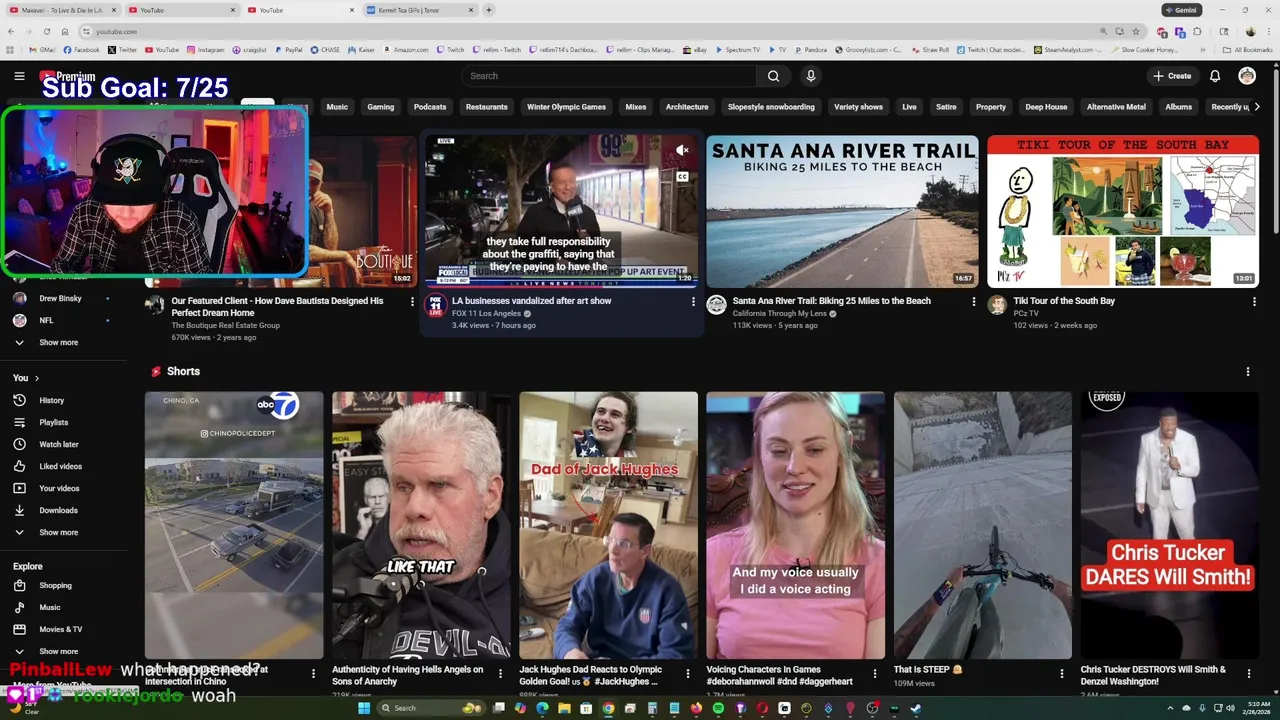Screen dimensions: 1280x720
Task: Open options for Jack Hughes Dad short
Action: coord(687,673)
